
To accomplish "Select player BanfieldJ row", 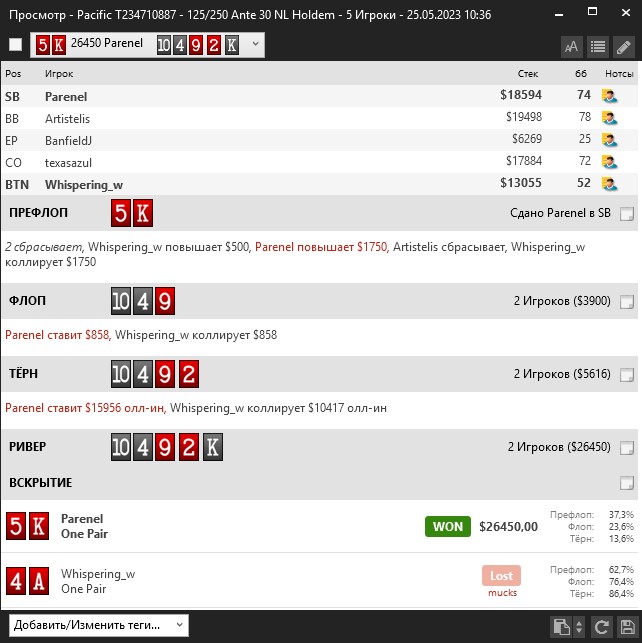I will [319, 140].
